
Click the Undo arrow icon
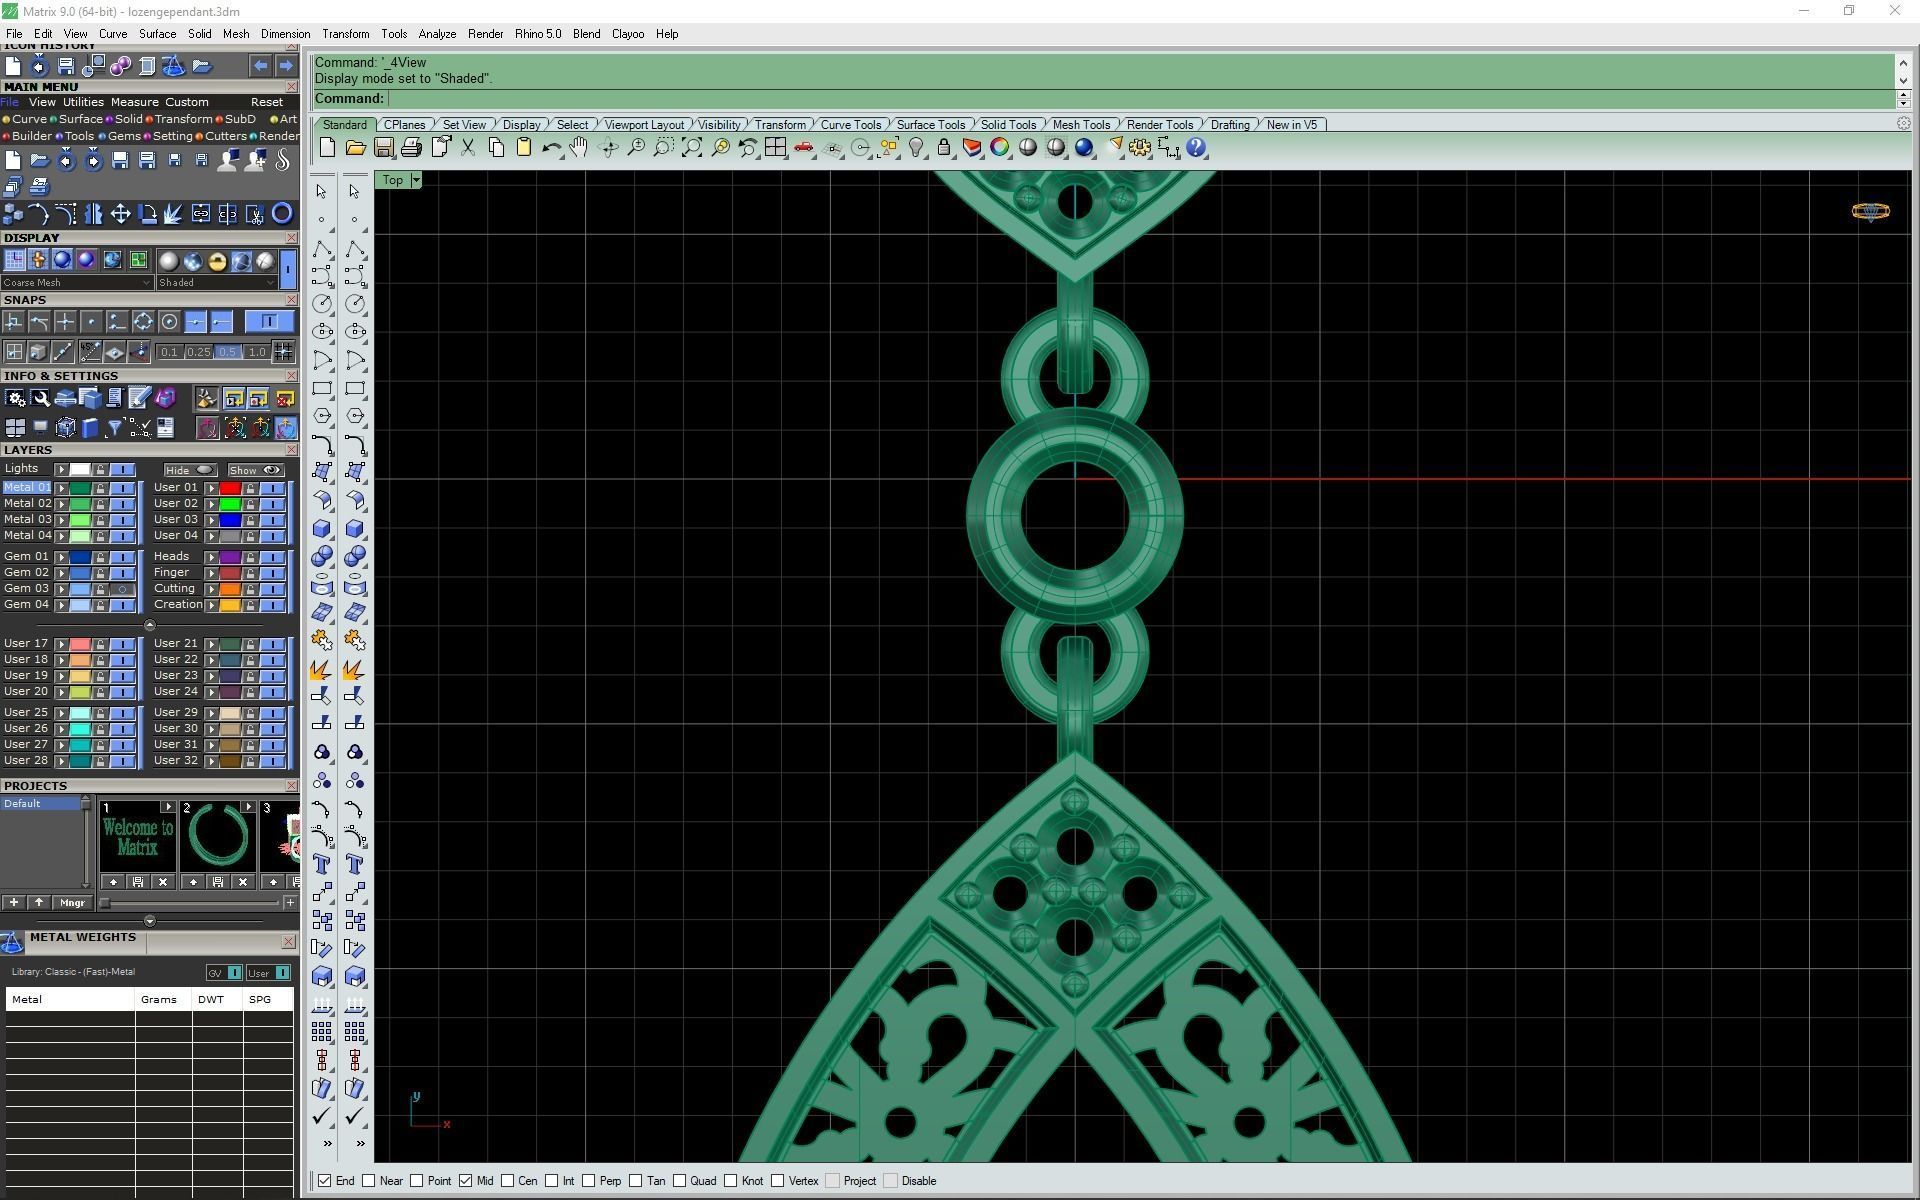551,148
